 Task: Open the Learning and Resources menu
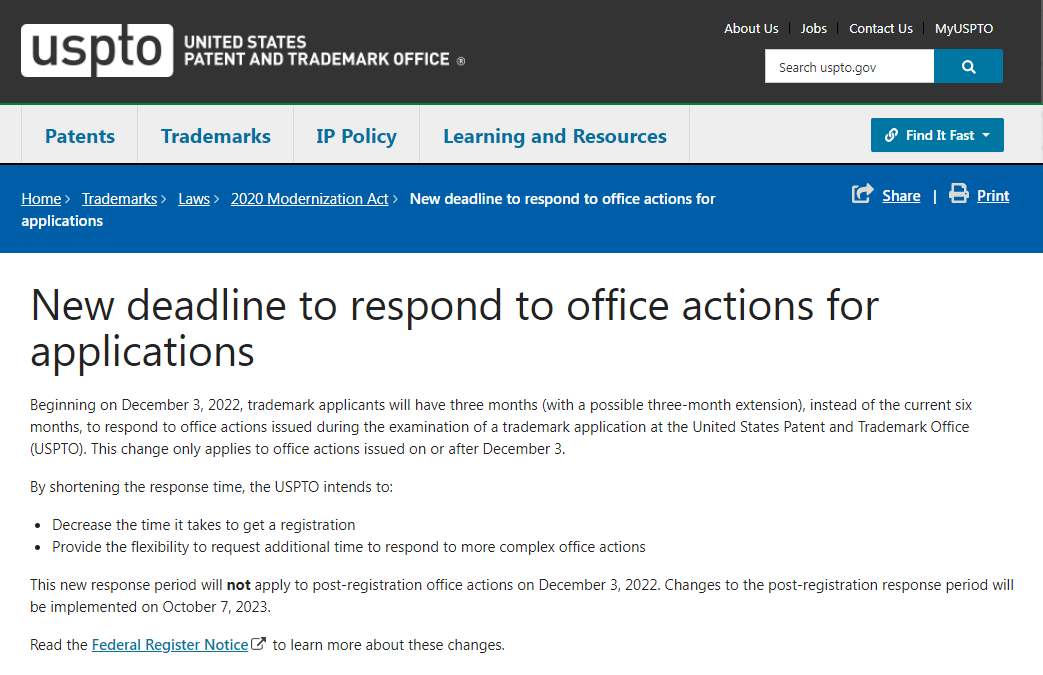click(555, 136)
